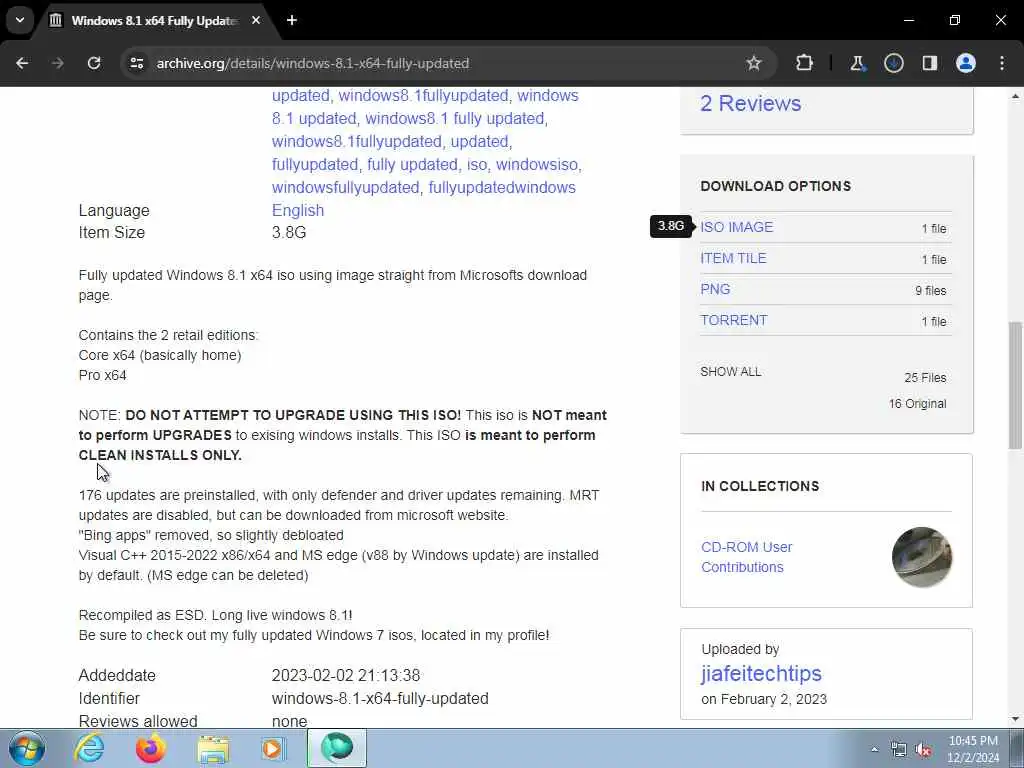The width and height of the screenshot is (1024, 768).
Task: Click the windowsiso tag link
Action: click(538, 165)
